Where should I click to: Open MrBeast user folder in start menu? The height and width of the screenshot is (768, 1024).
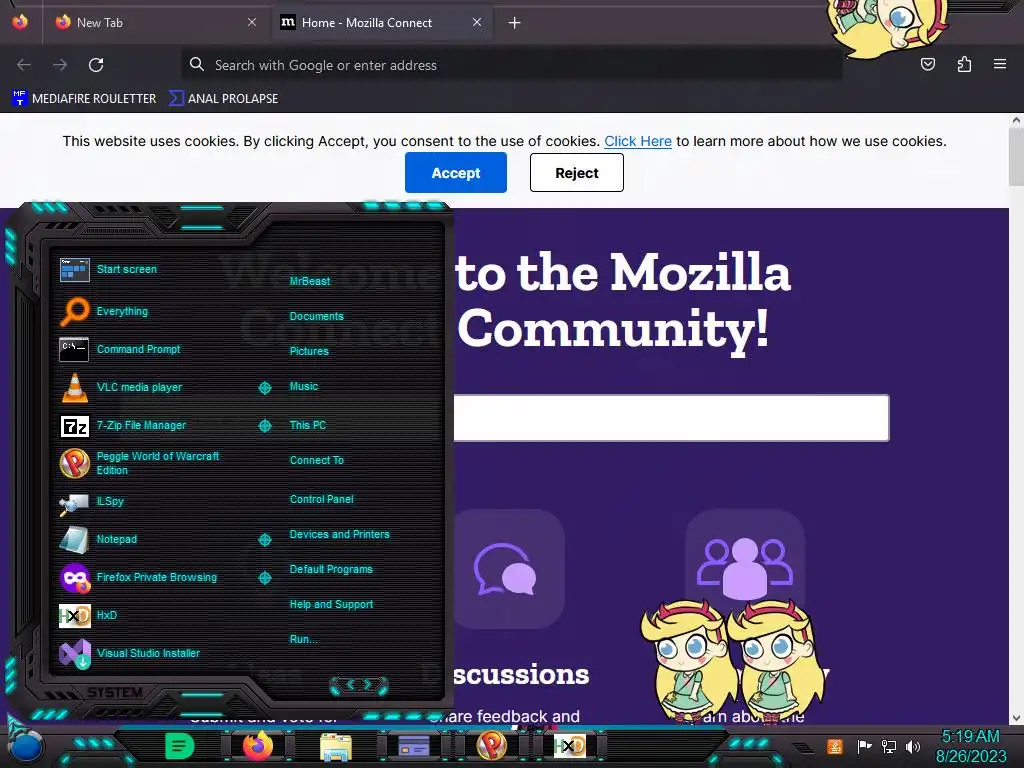pos(310,281)
